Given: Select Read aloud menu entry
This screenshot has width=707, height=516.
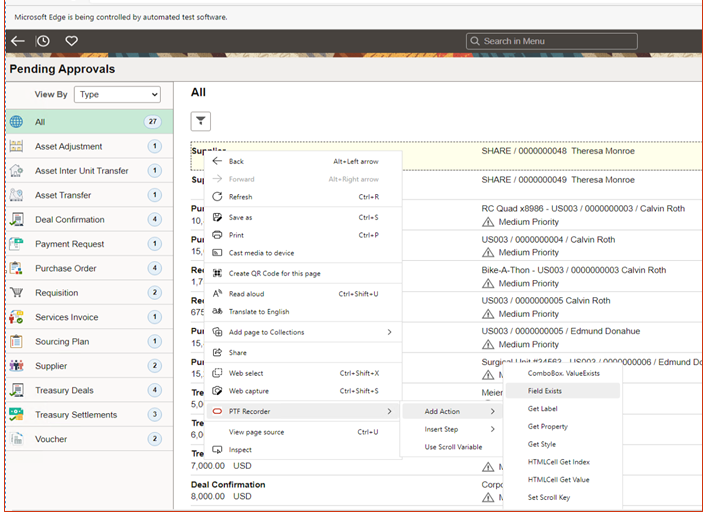Looking at the screenshot, I should [302, 294].
